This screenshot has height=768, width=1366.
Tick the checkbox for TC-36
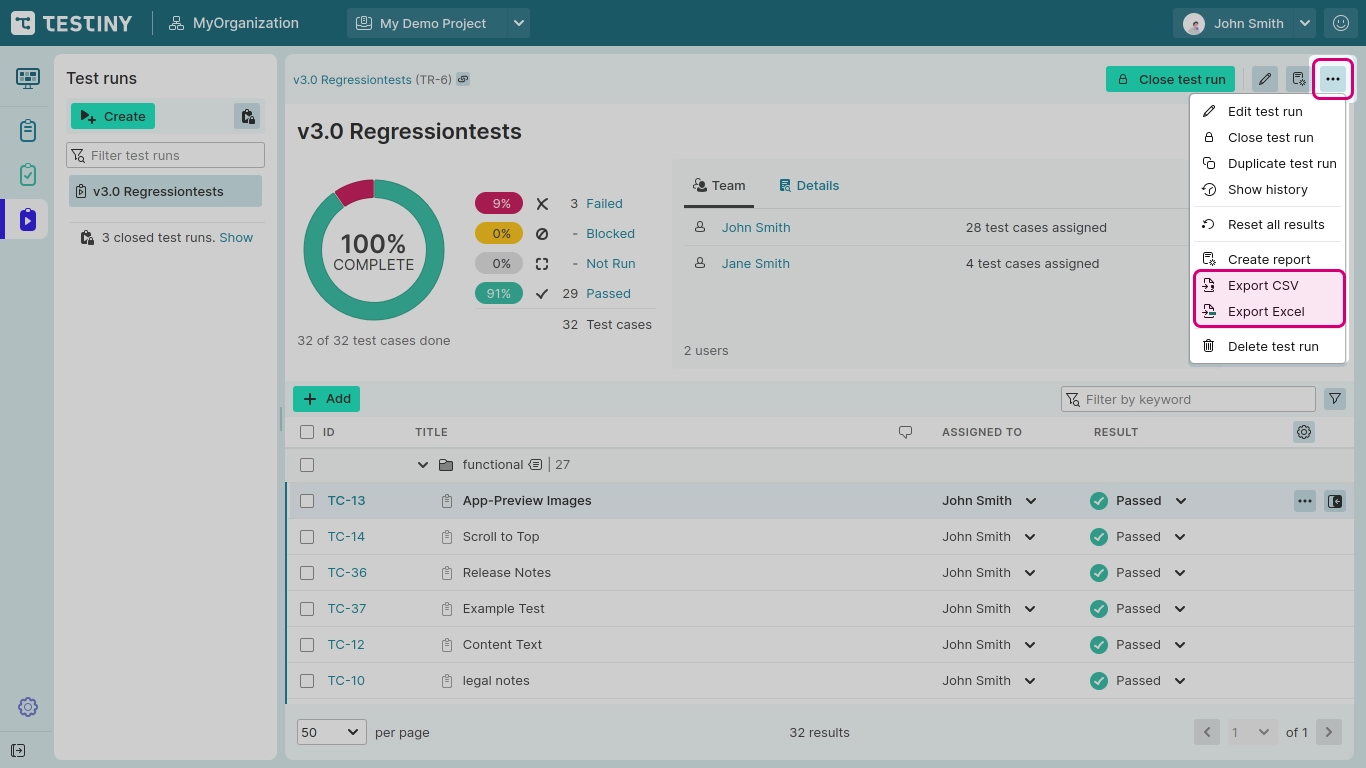pyautogui.click(x=307, y=573)
